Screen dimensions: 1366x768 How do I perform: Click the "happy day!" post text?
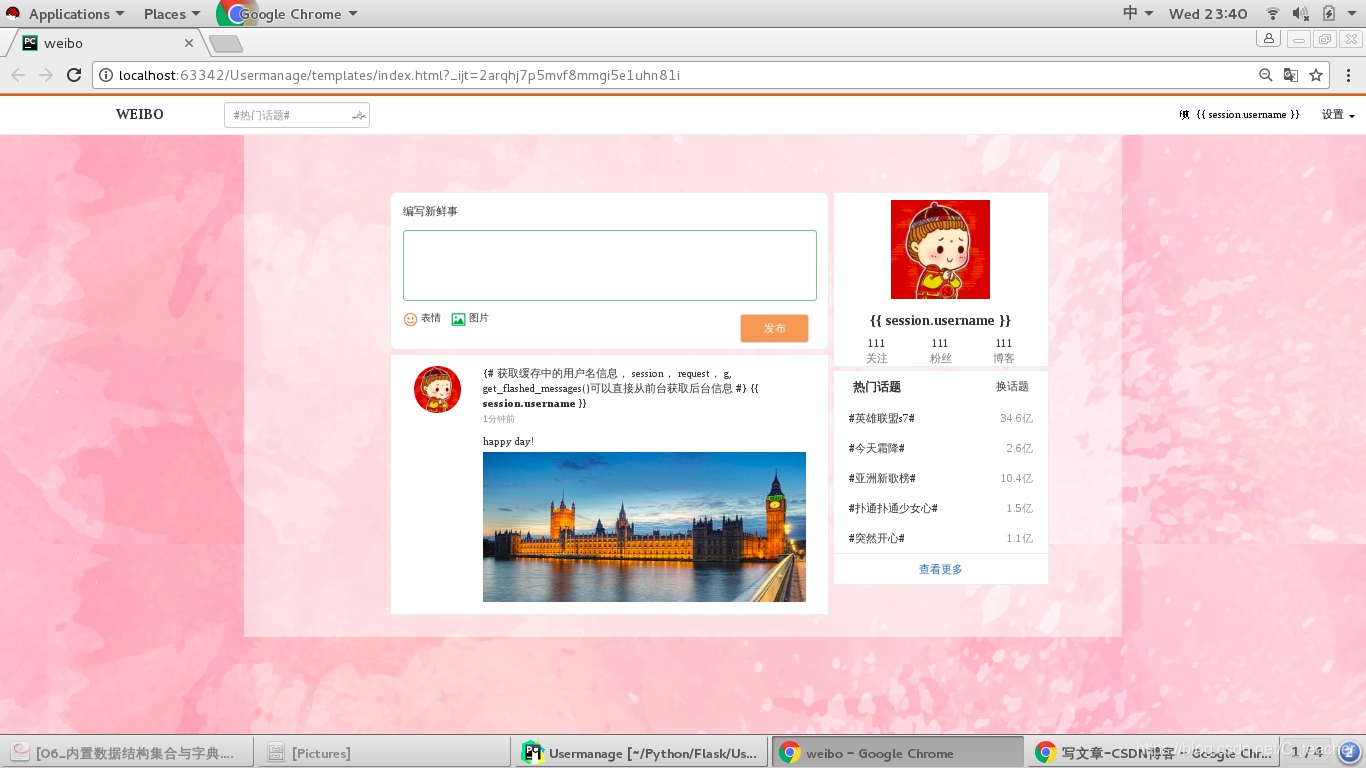click(x=508, y=441)
